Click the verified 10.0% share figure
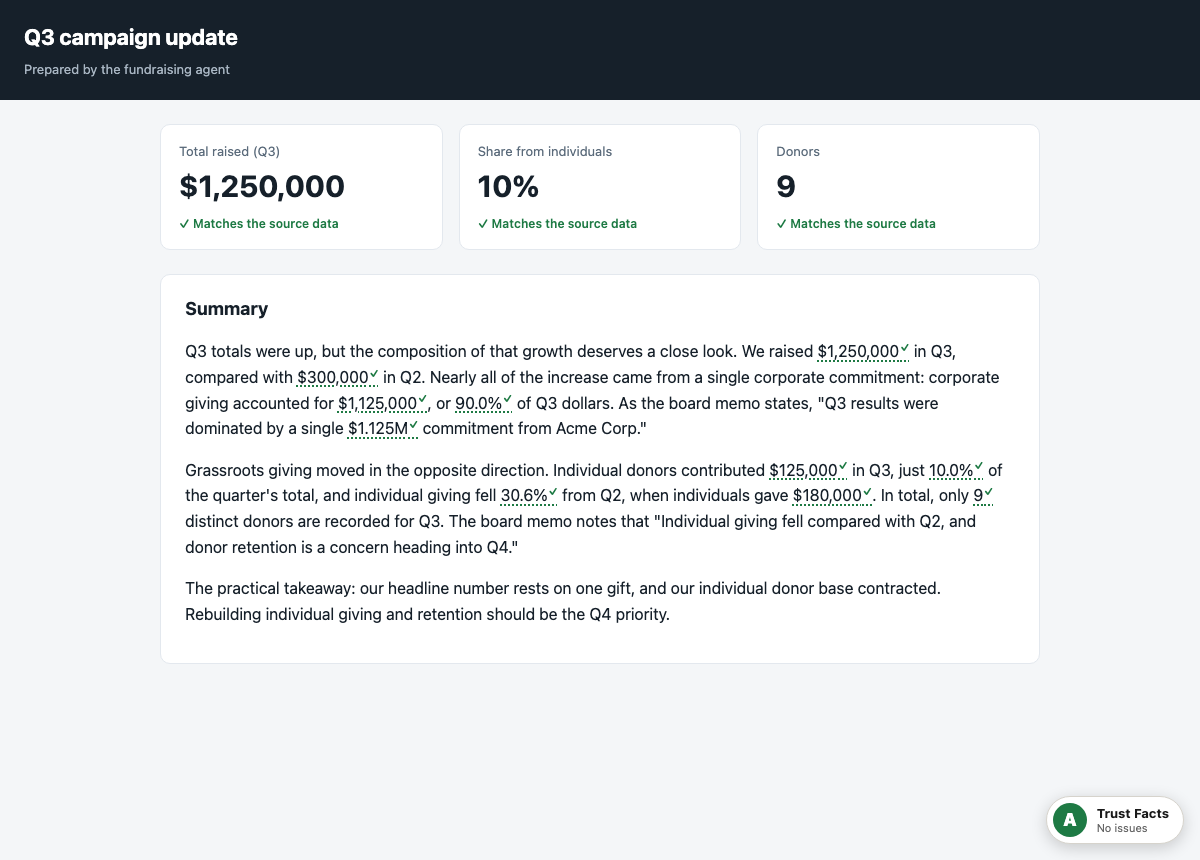1200x860 pixels. [x=957, y=471]
